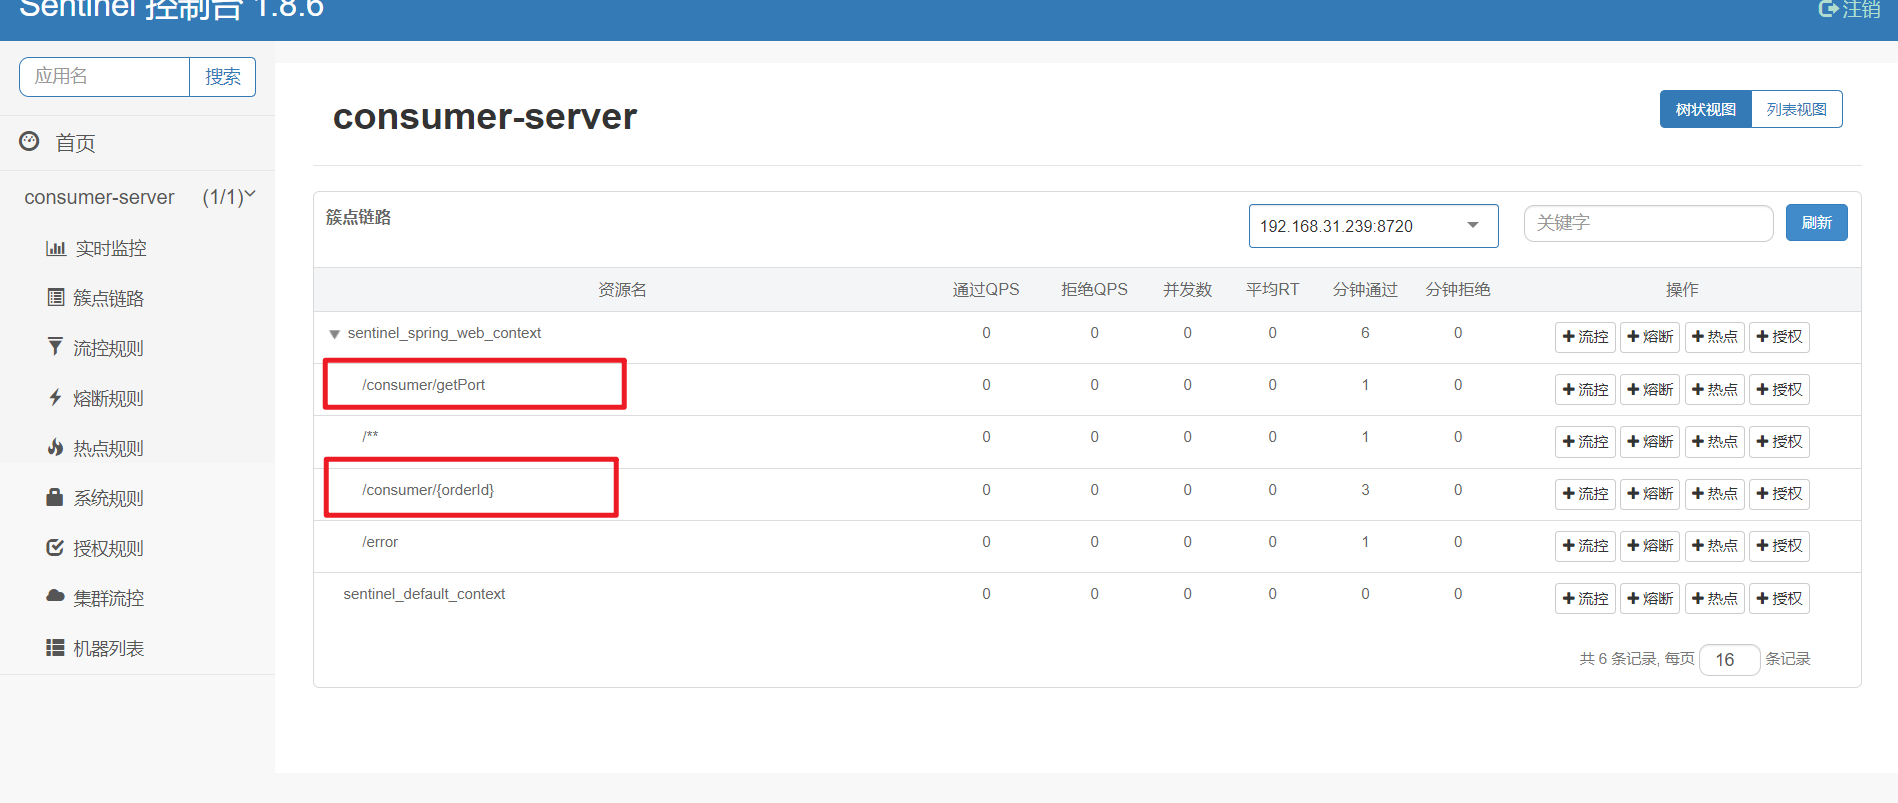Click the 资源名 column header
Viewport: 1898px width, 803px height.
click(622, 289)
